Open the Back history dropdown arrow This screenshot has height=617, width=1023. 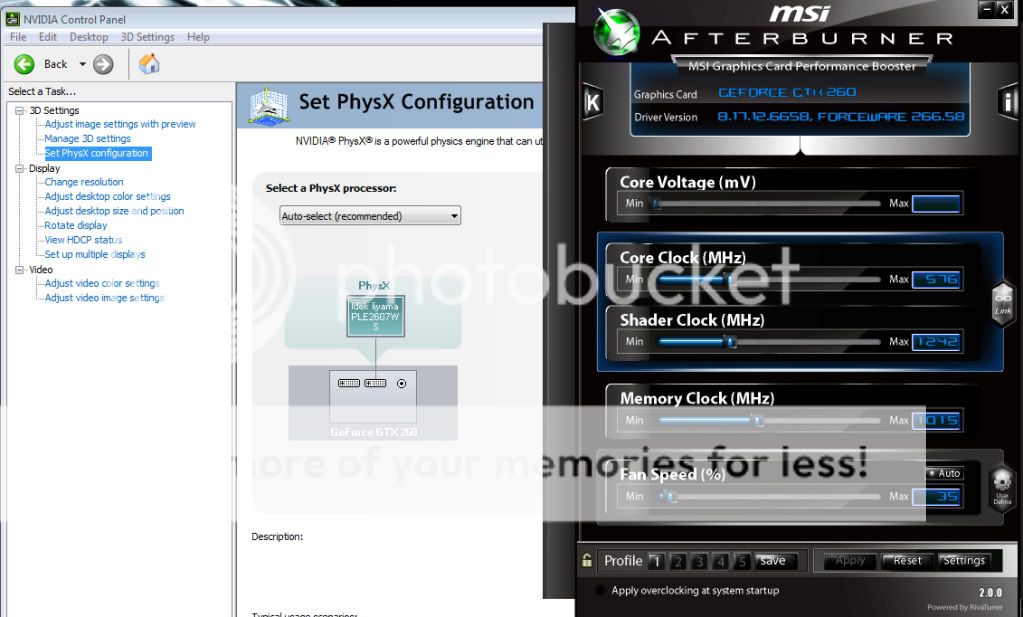point(82,64)
